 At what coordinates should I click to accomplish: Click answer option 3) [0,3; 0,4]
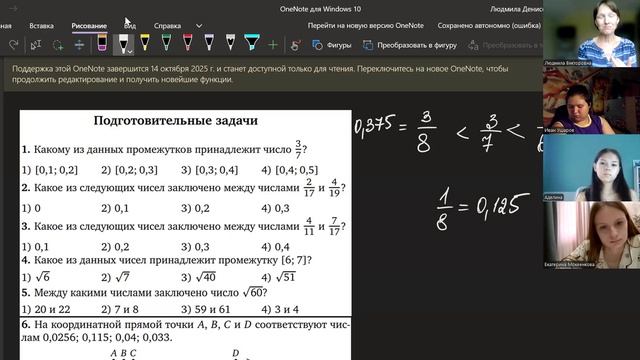click(210, 170)
